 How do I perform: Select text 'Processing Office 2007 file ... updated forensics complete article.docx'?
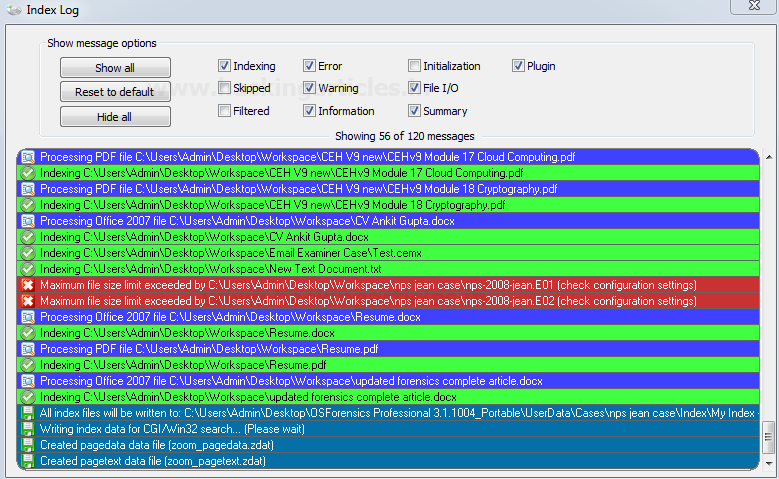tap(291, 381)
